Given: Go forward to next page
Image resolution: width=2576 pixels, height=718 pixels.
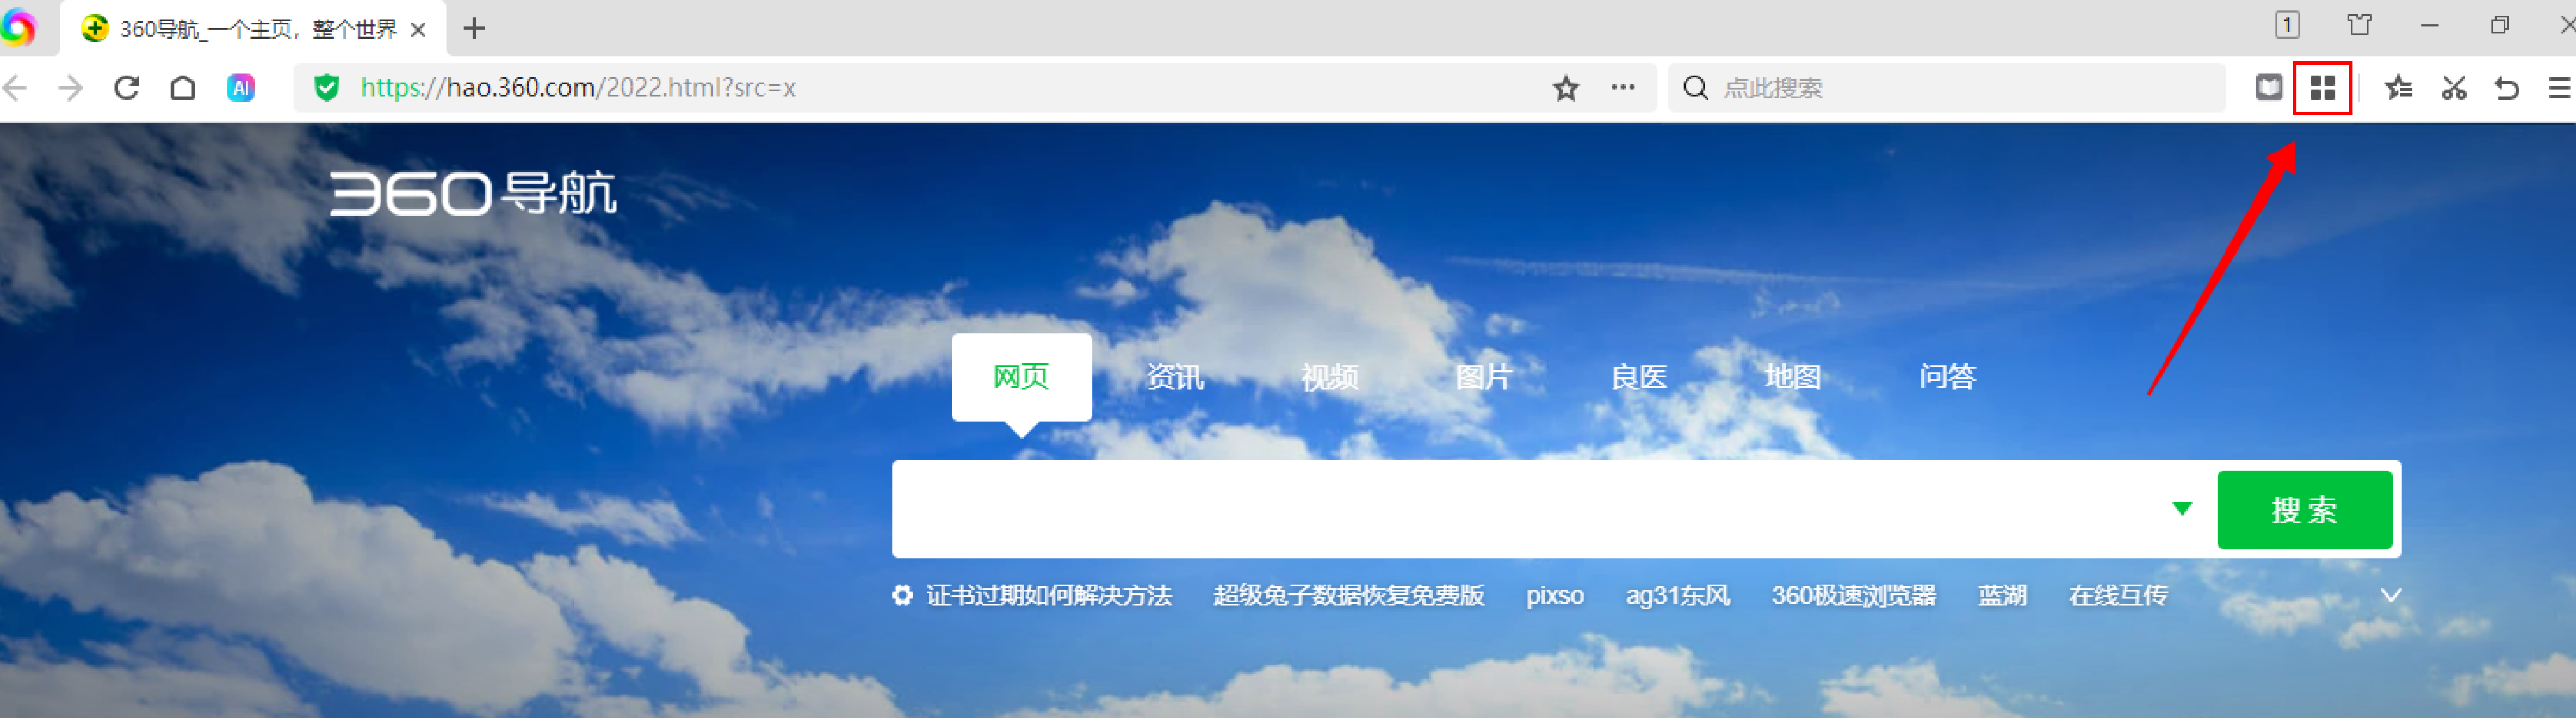Looking at the screenshot, I should 70,88.
